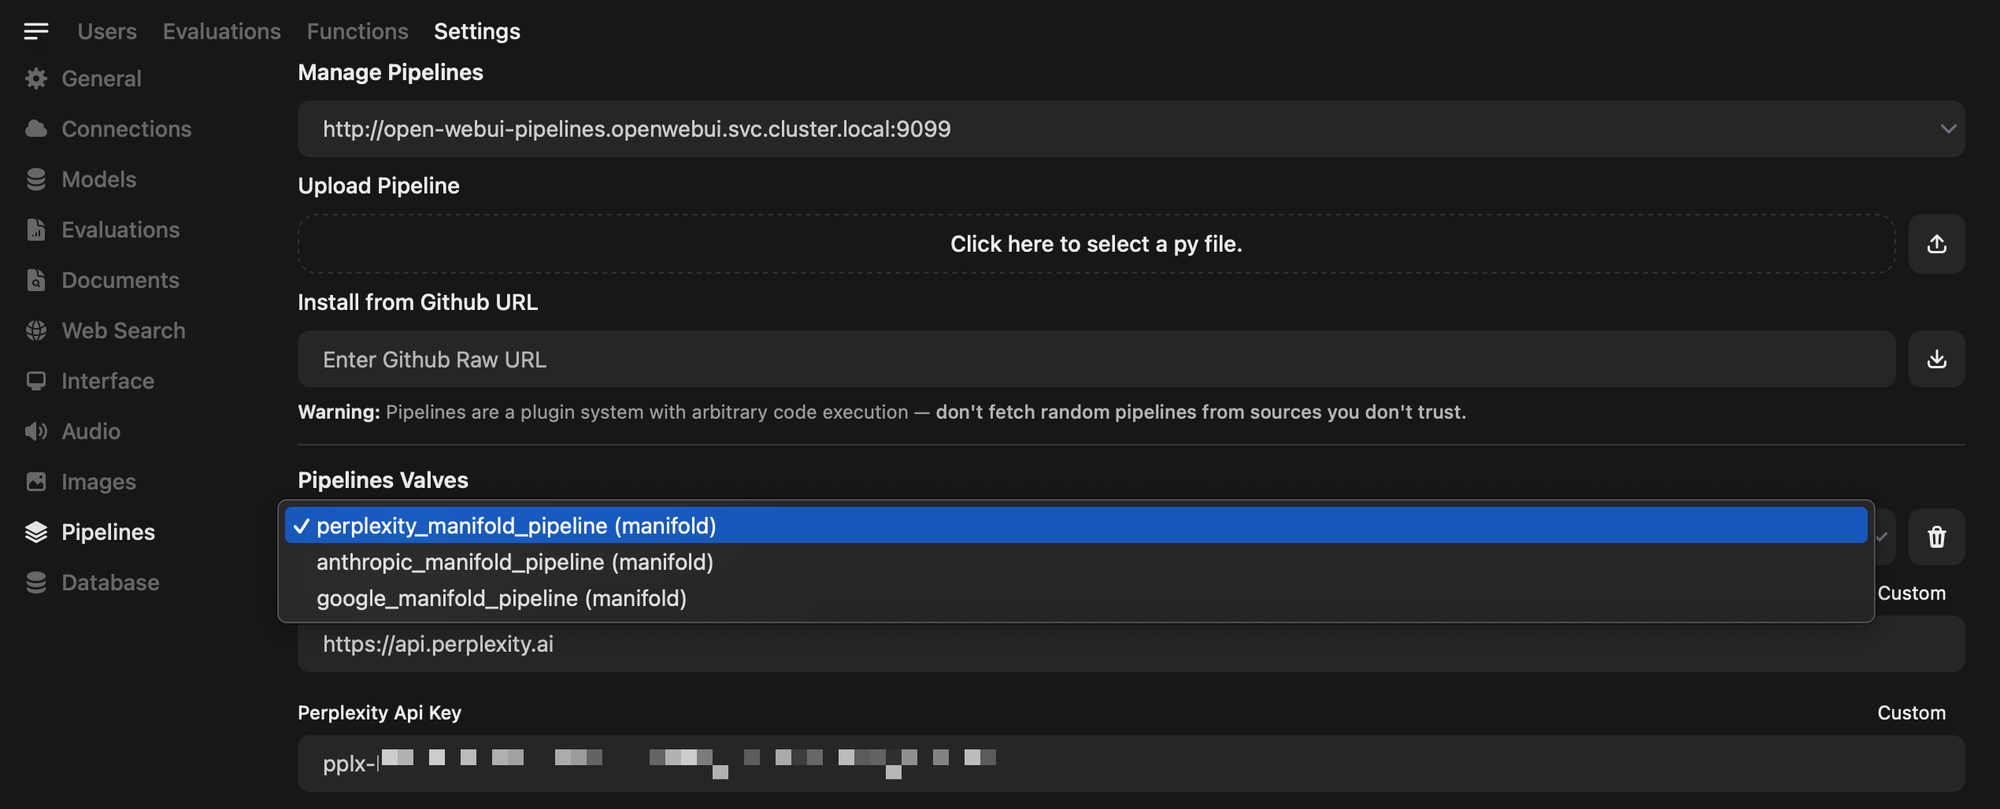This screenshot has height=809, width=2000.
Task: Switch to the Functions tab
Action: [x=357, y=31]
